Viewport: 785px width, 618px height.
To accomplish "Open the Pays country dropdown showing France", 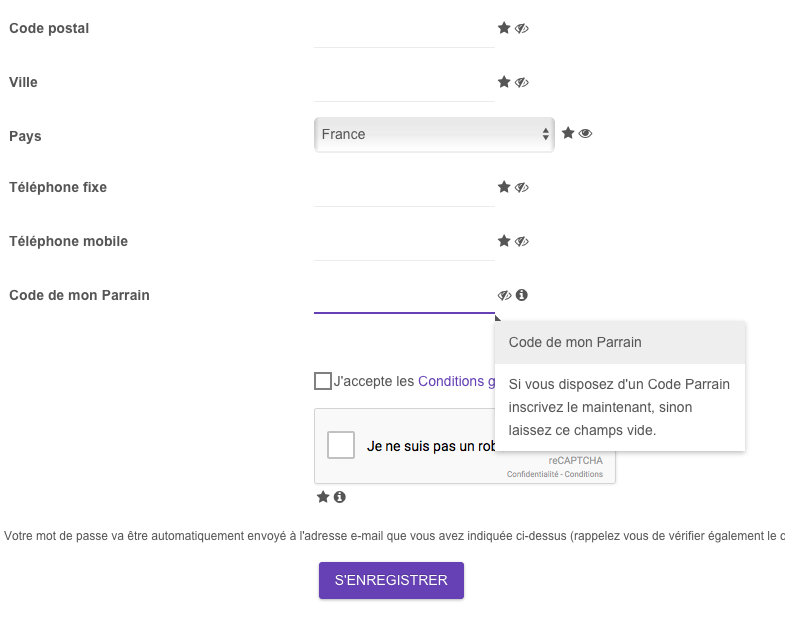I will pos(434,134).
